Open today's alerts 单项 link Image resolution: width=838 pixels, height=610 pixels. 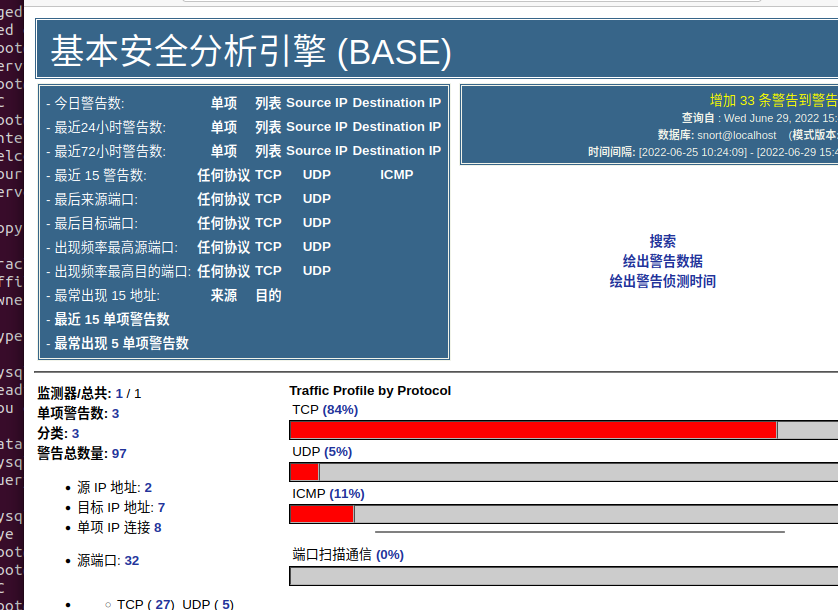[x=223, y=103]
